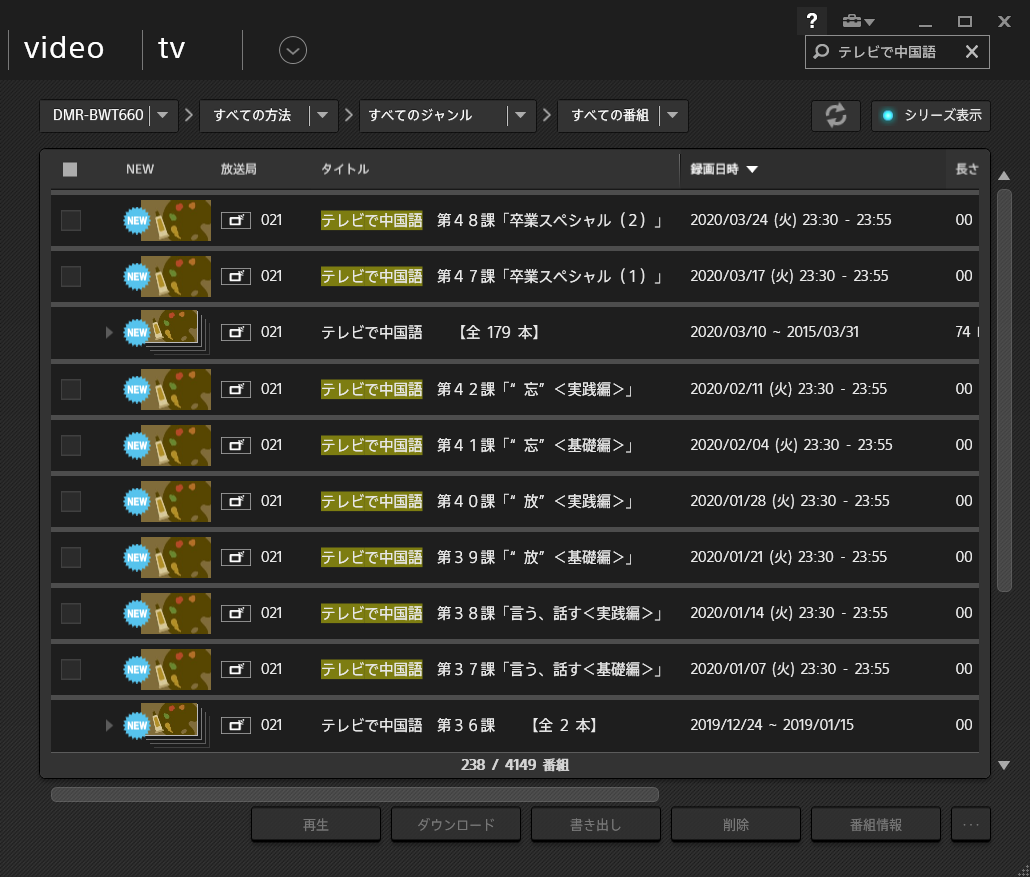Click the NEW badge on lesson 48 row
This screenshot has width=1030, height=877.
coord(136,221)
